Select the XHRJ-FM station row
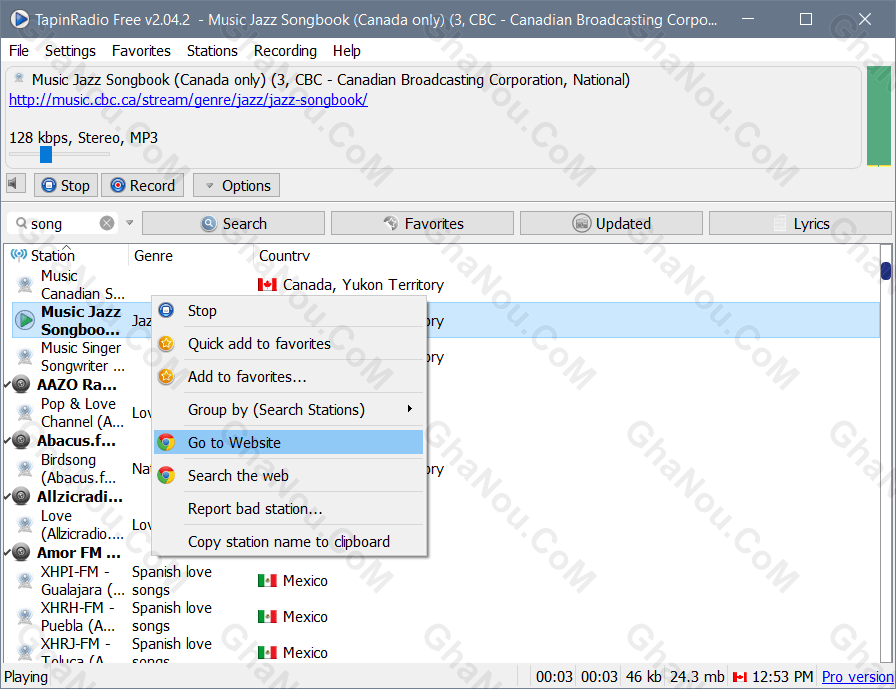Image resolution: width=896 pixels, height=689 pixels. point(446,651)
